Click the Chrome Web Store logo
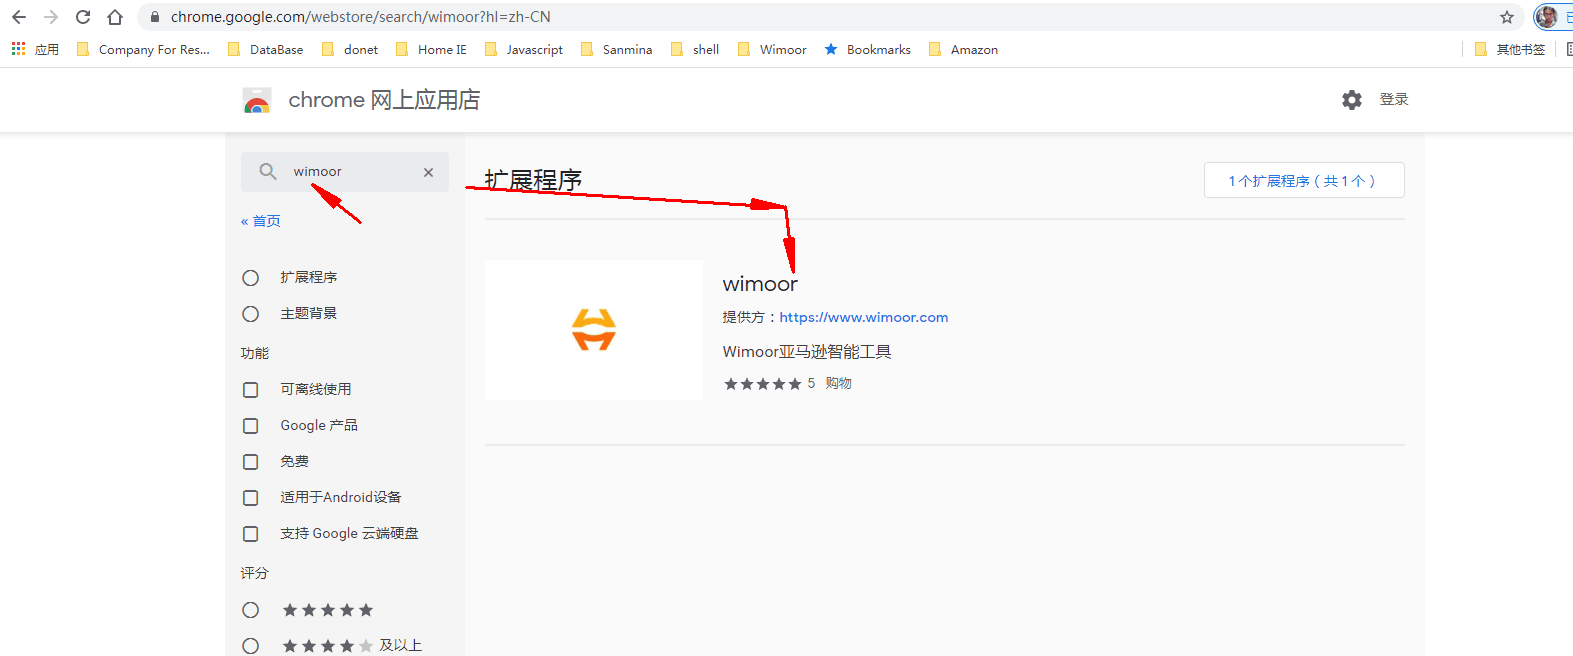 pyautogui.click(x=257, y=100)
